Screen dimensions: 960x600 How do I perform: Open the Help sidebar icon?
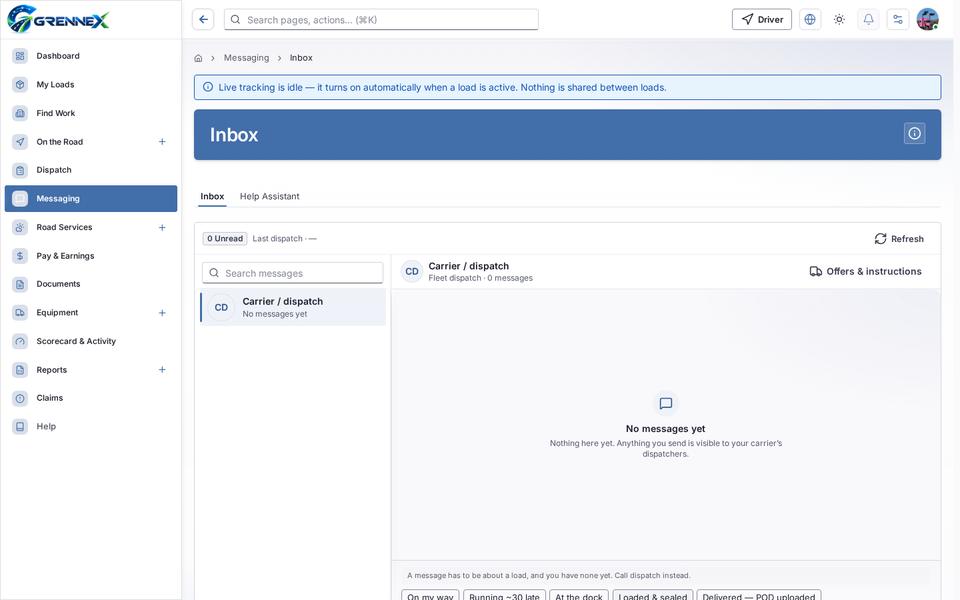(20, 427)
